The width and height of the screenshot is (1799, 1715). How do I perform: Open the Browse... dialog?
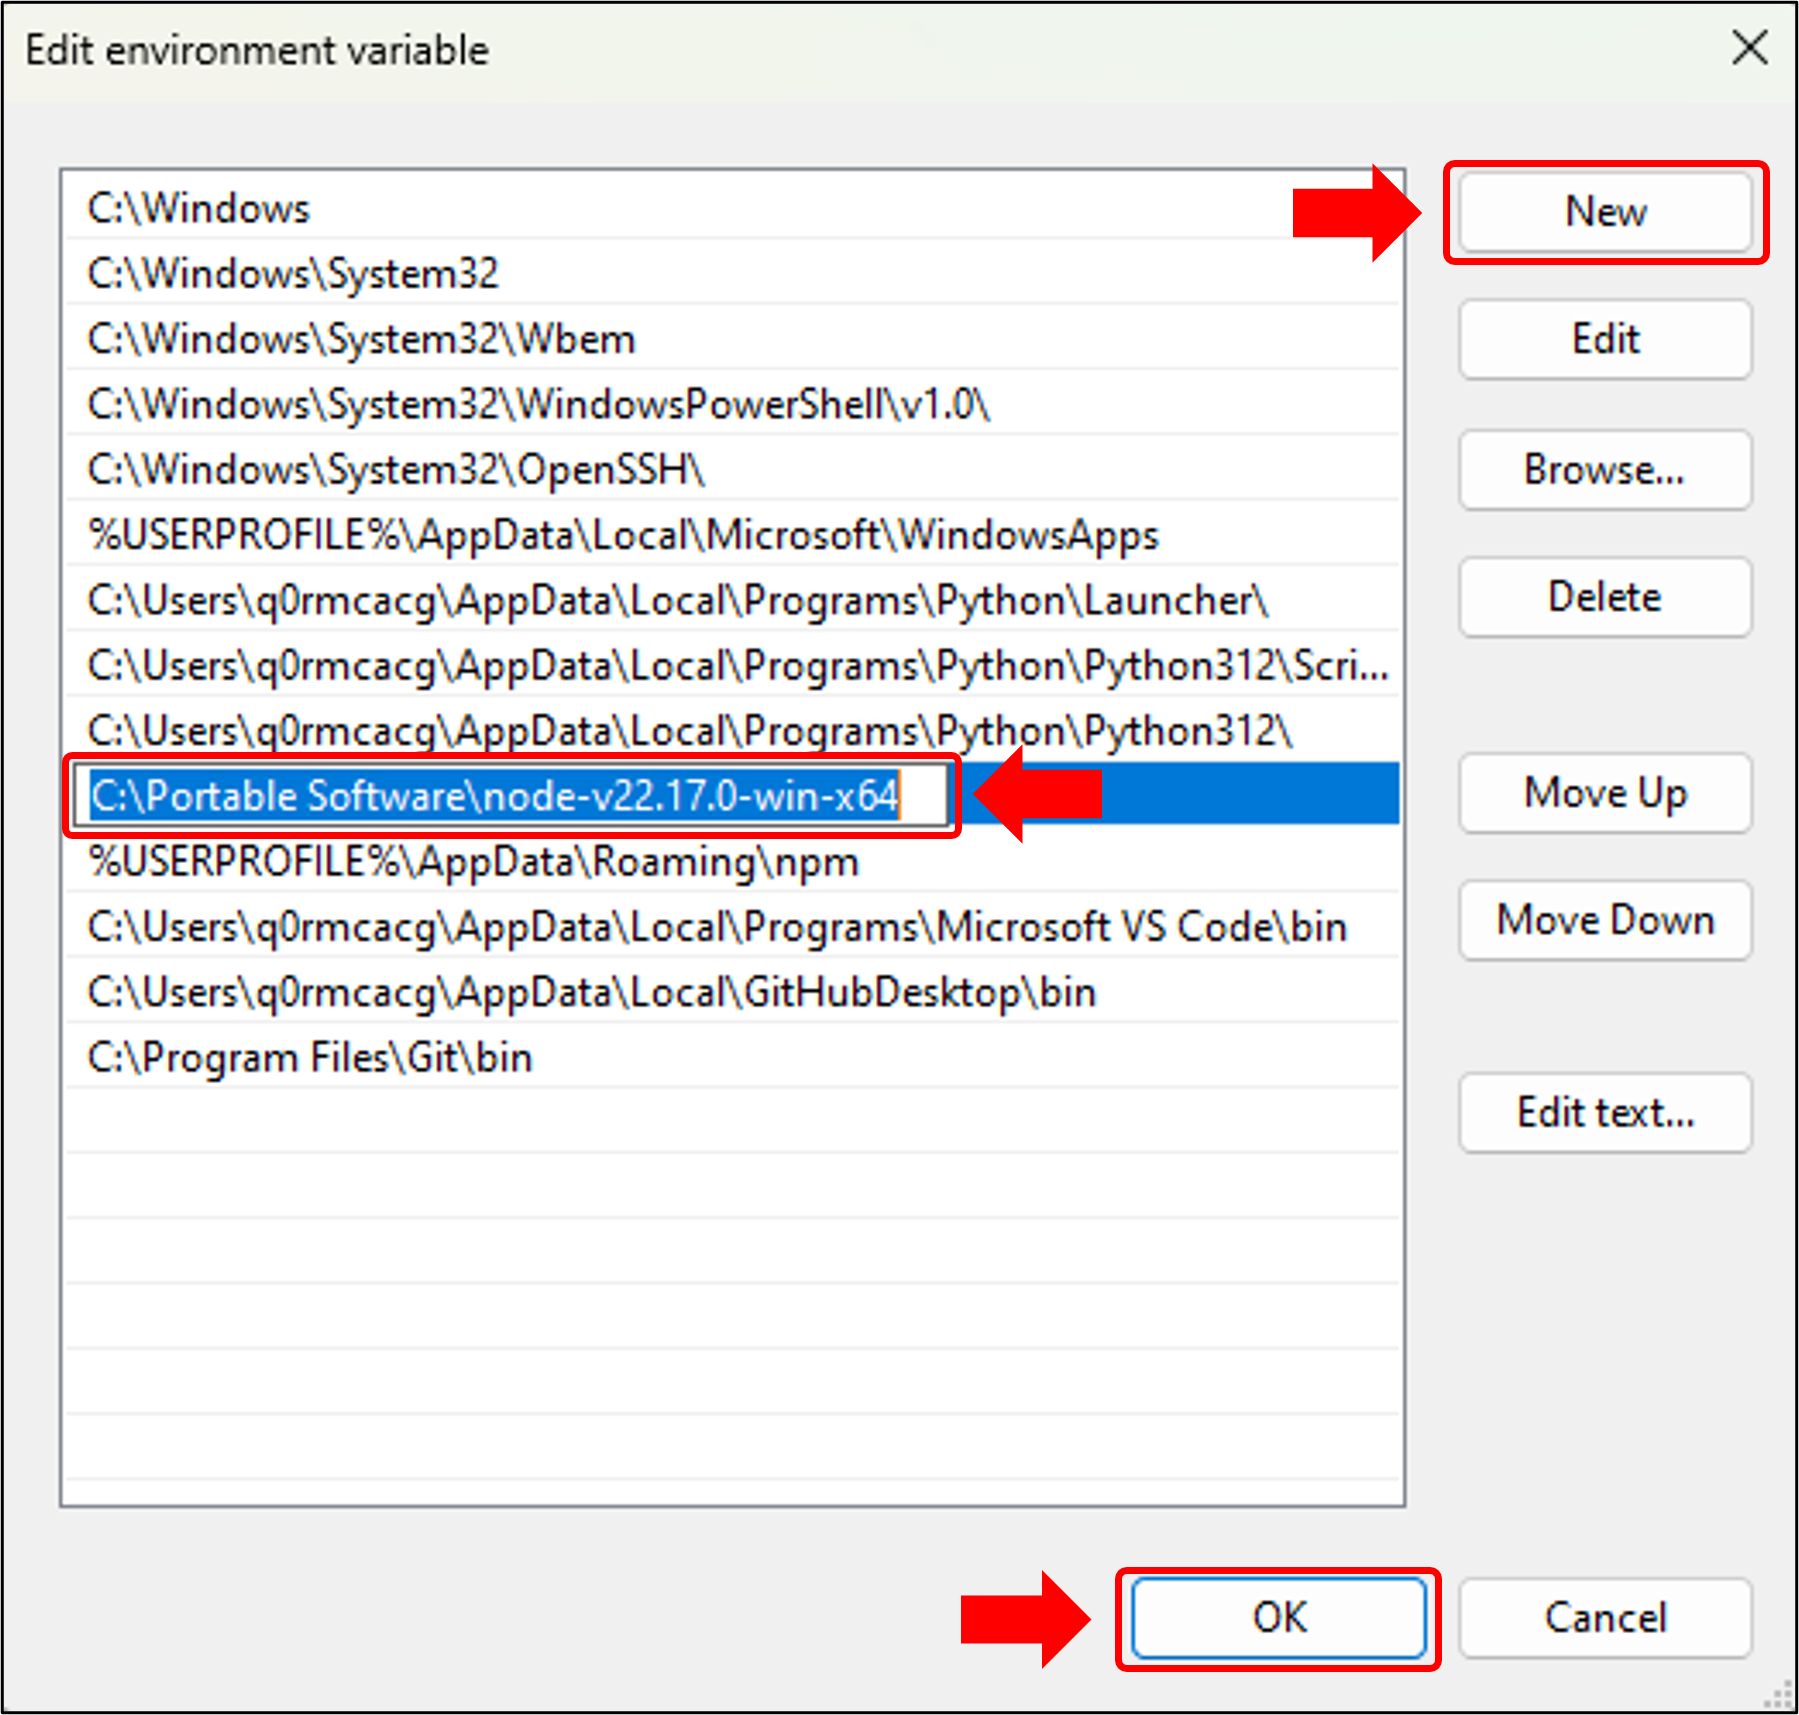pyautogui.click(x=1604, y=470)
